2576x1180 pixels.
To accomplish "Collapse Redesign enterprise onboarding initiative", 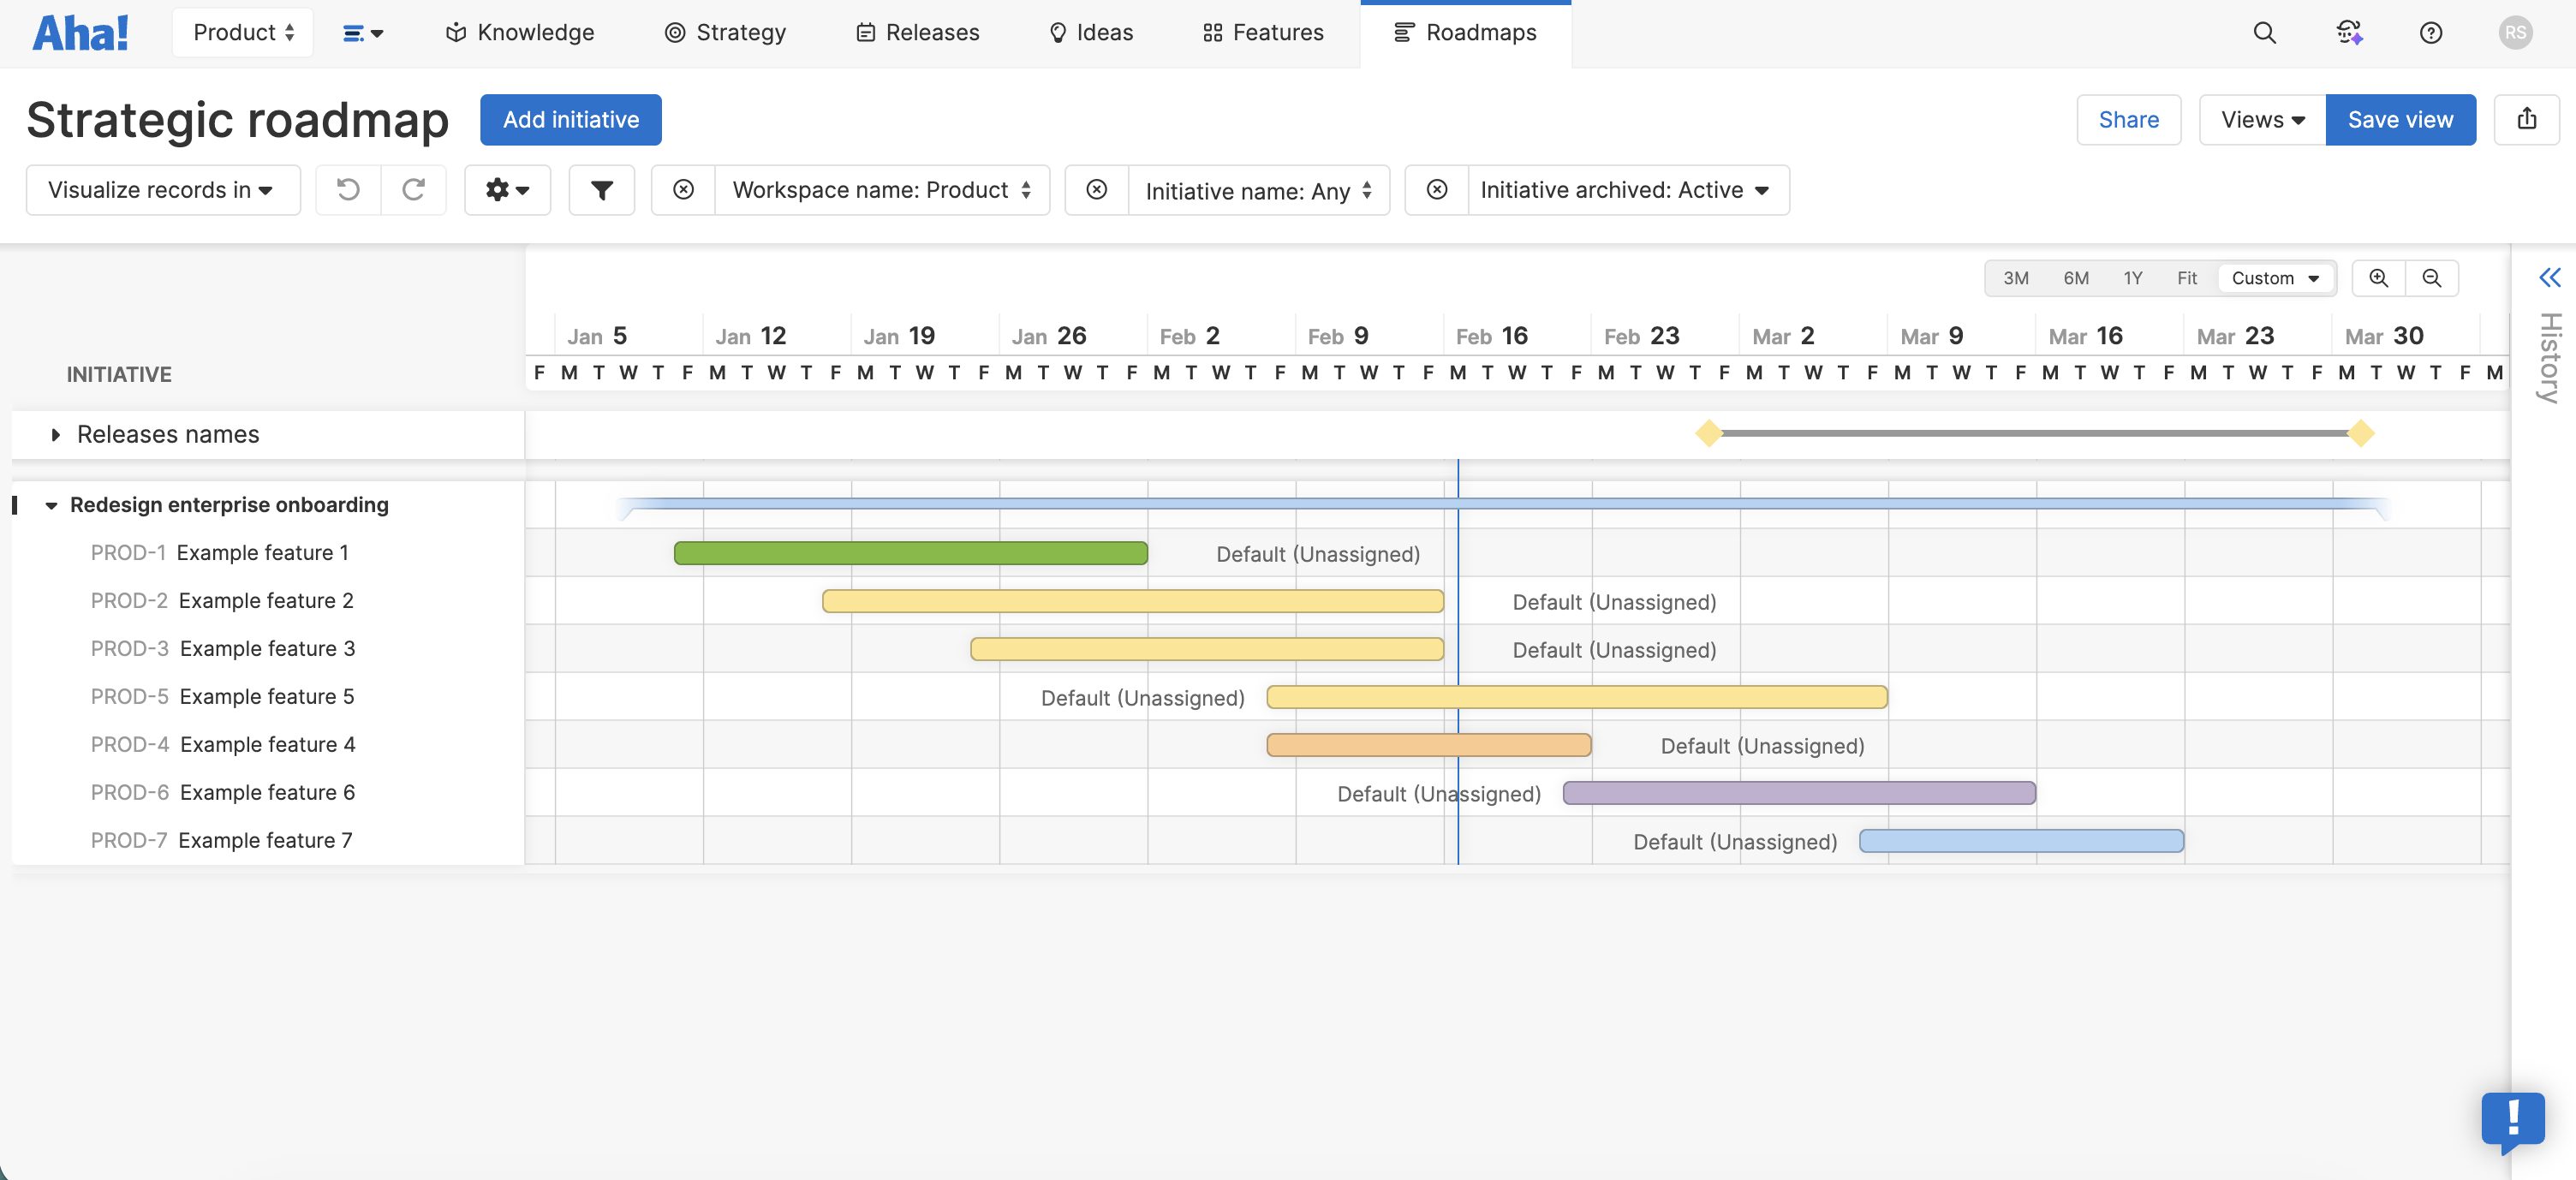I will (x=51, y=506).
